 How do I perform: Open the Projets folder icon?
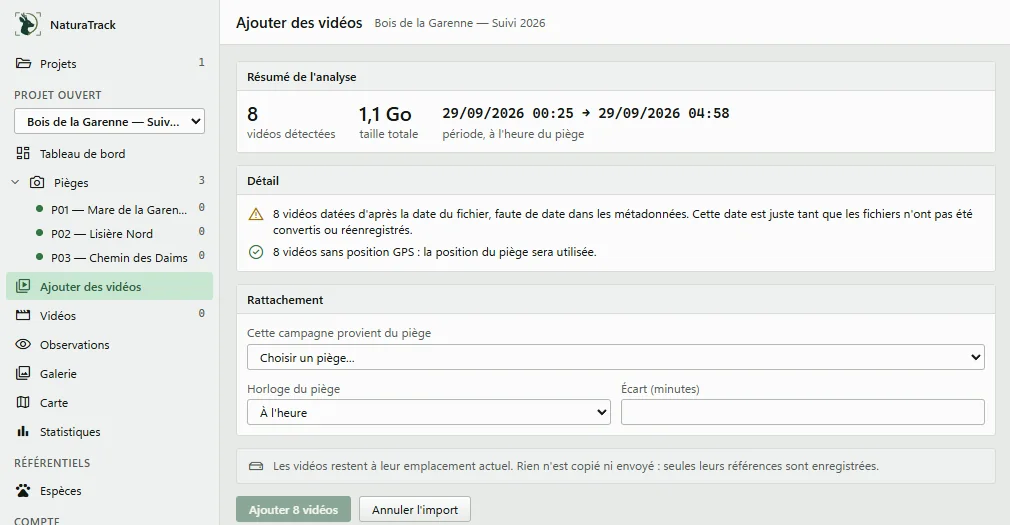pyautogui.click(x=23, y=63)
